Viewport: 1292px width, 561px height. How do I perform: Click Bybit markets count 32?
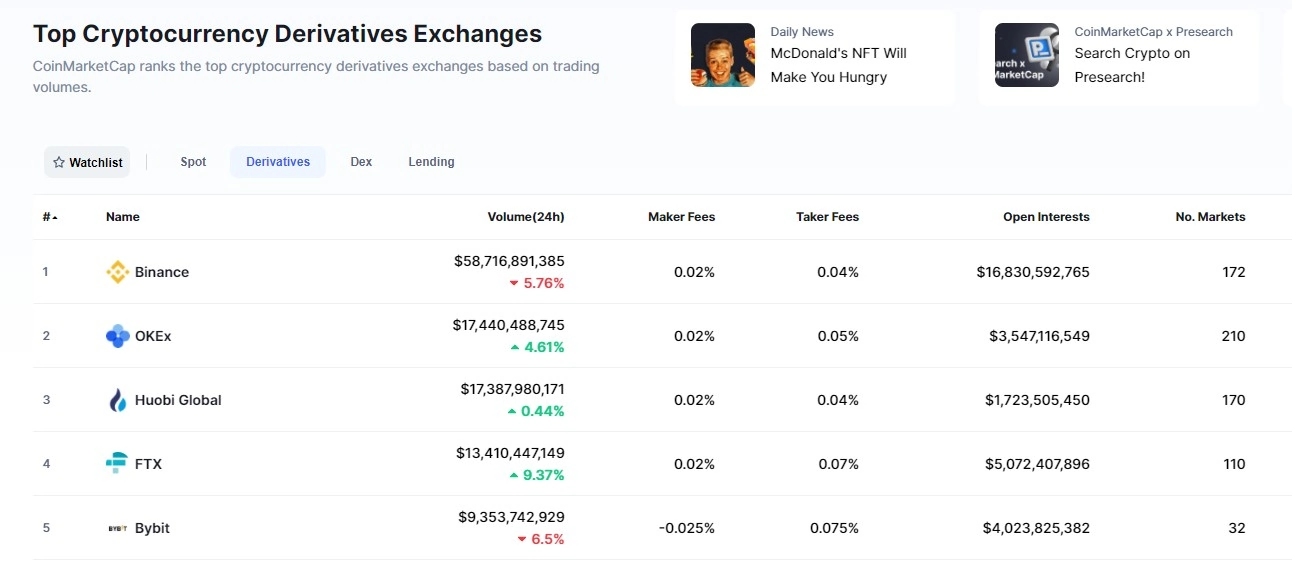click(x=1238, y=528)
